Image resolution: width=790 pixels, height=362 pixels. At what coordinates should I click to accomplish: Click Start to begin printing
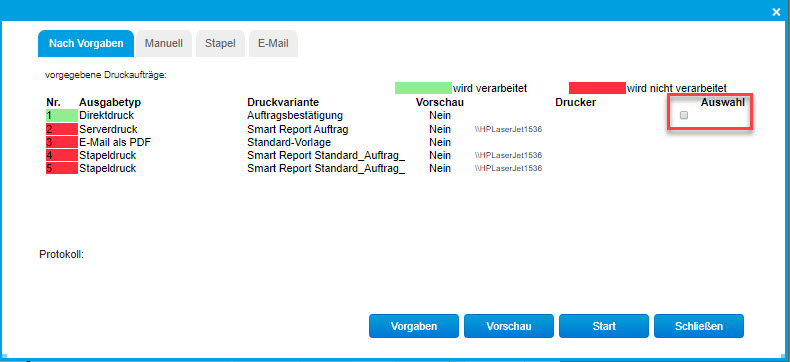click(604, 326)
